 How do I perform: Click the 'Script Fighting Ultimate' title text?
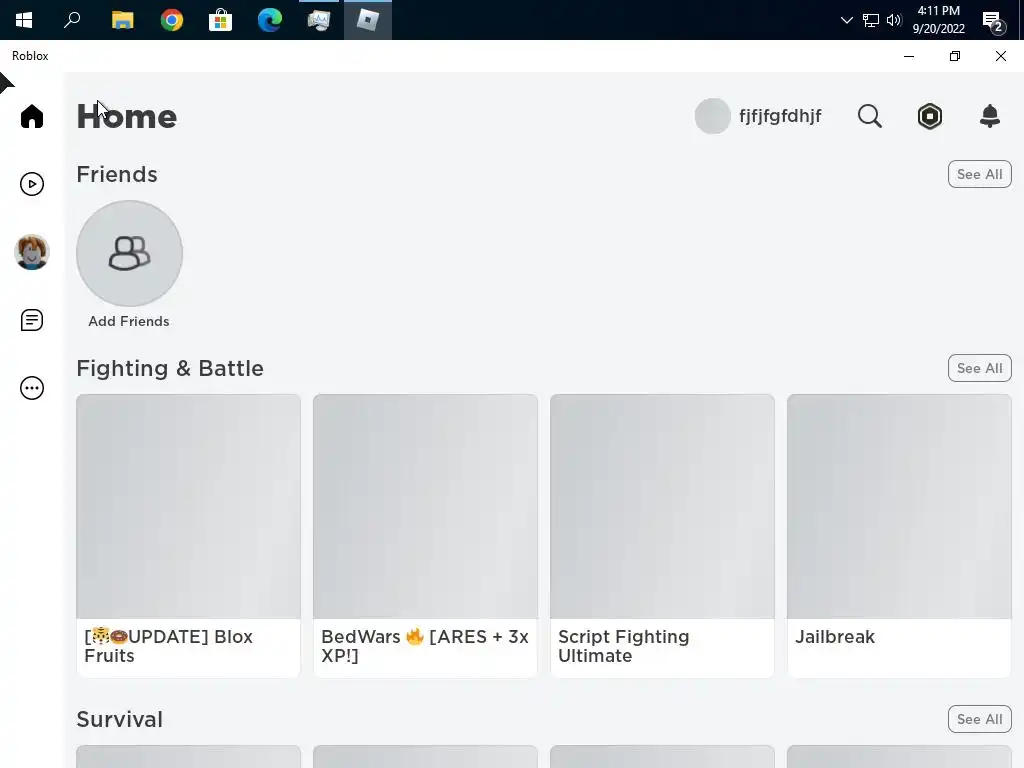point(624,646)
